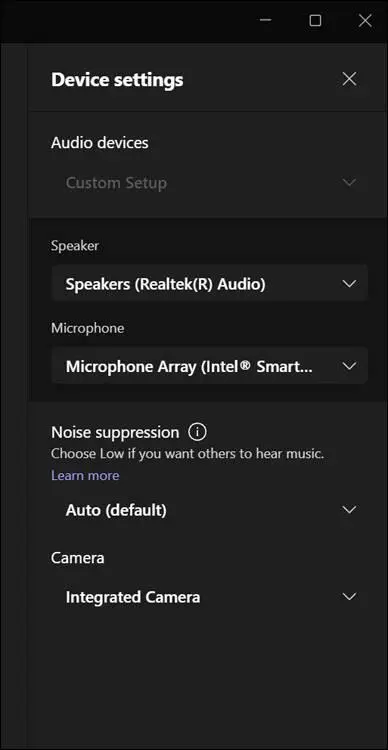Click the chevron on the Speaker field
Image resolution: width=388 pixels, height=750 pixels.
point(350,284)
